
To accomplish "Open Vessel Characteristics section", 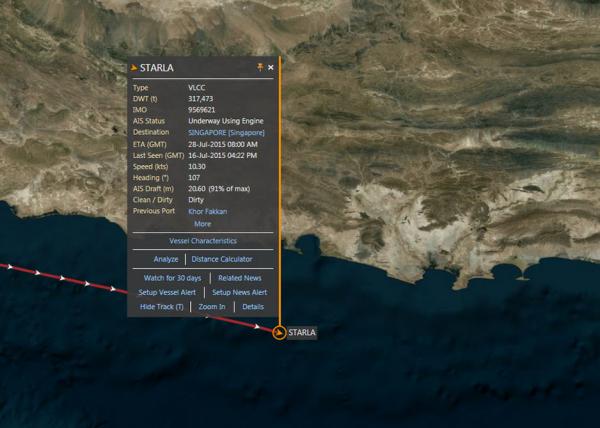I will click(202, 241).
